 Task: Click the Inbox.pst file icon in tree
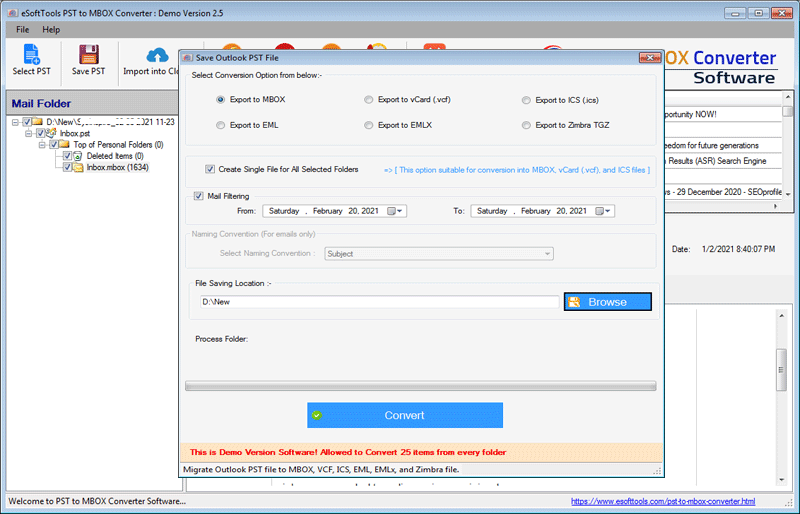click(52, 133)
